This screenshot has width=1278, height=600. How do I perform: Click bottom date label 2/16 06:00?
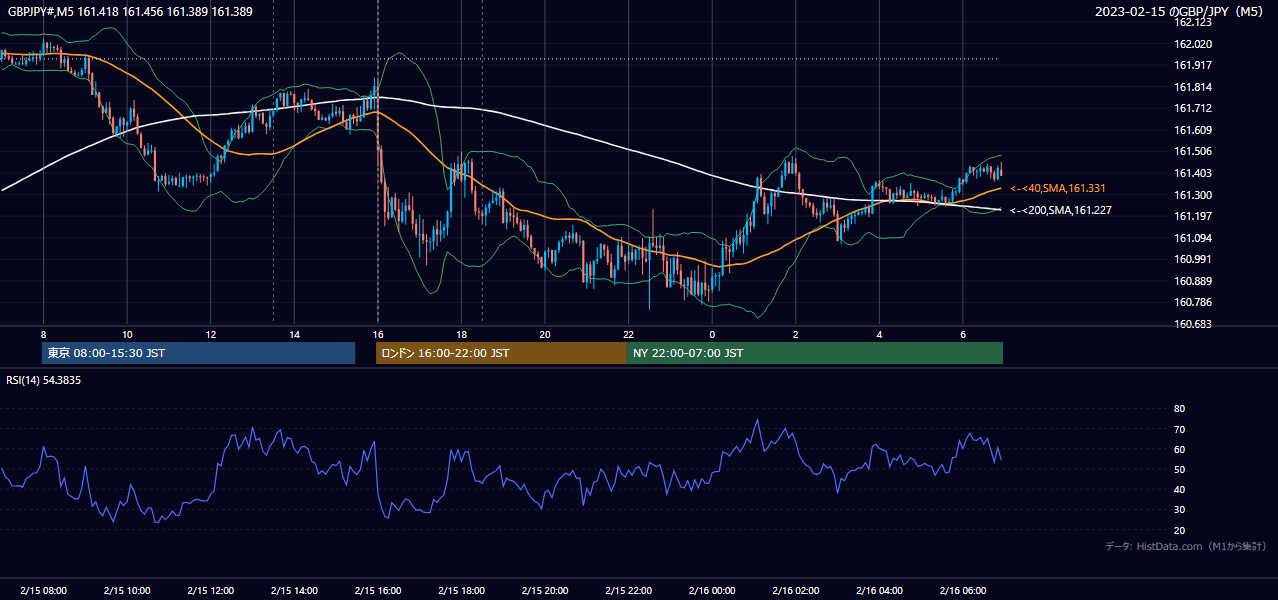click(x=963, y=591)
